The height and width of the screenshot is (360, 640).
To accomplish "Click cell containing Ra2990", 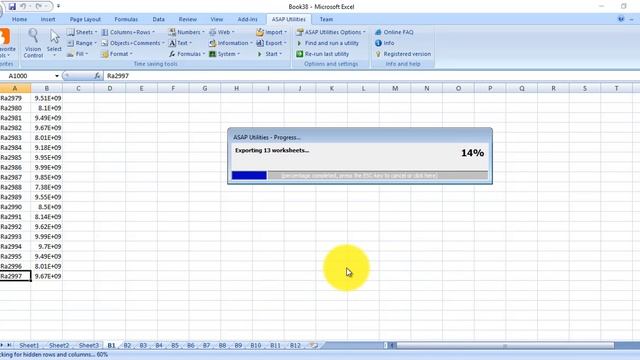I will (15, 207).
